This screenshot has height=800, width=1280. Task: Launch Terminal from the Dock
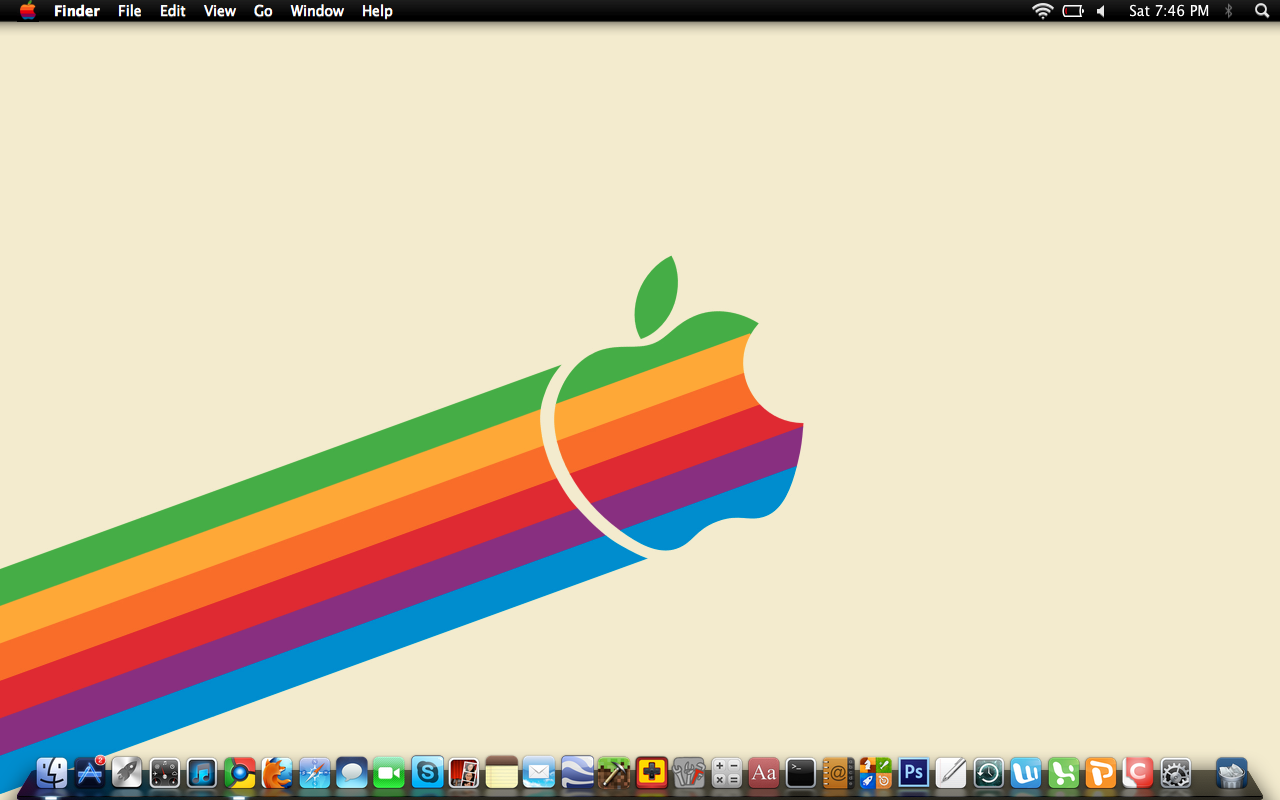[x=801, y=773]
